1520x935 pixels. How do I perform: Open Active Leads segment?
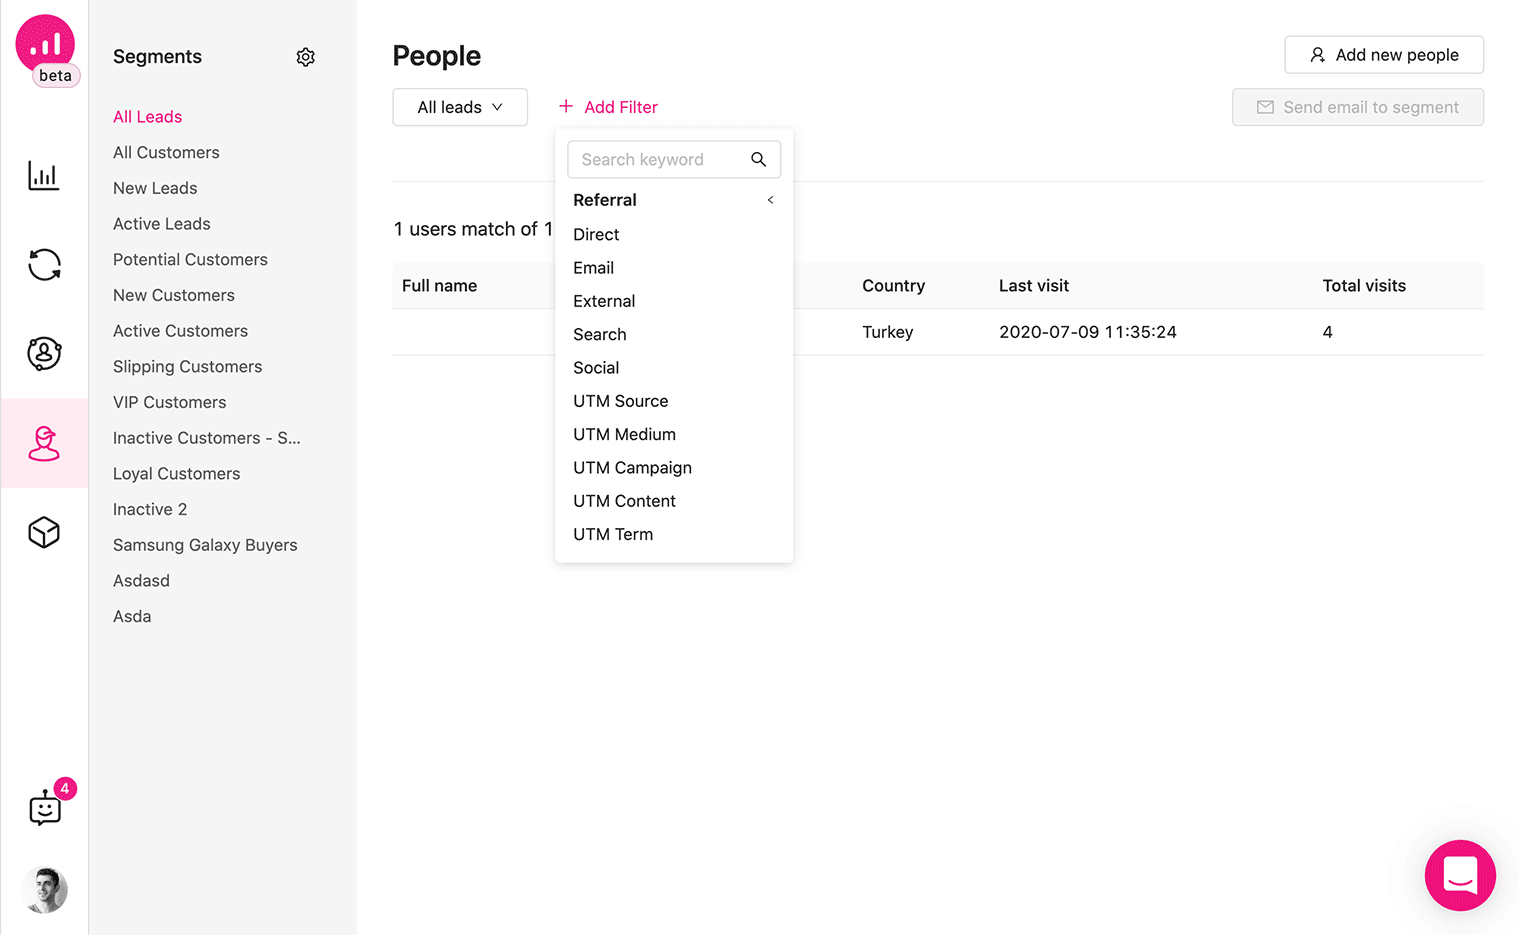coord(162,224)
